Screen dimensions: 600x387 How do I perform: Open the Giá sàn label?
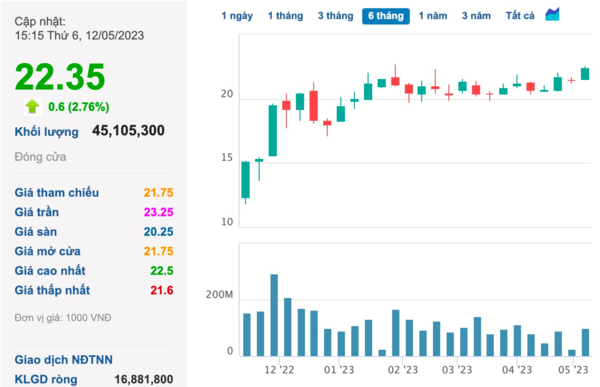pos(36,232)
